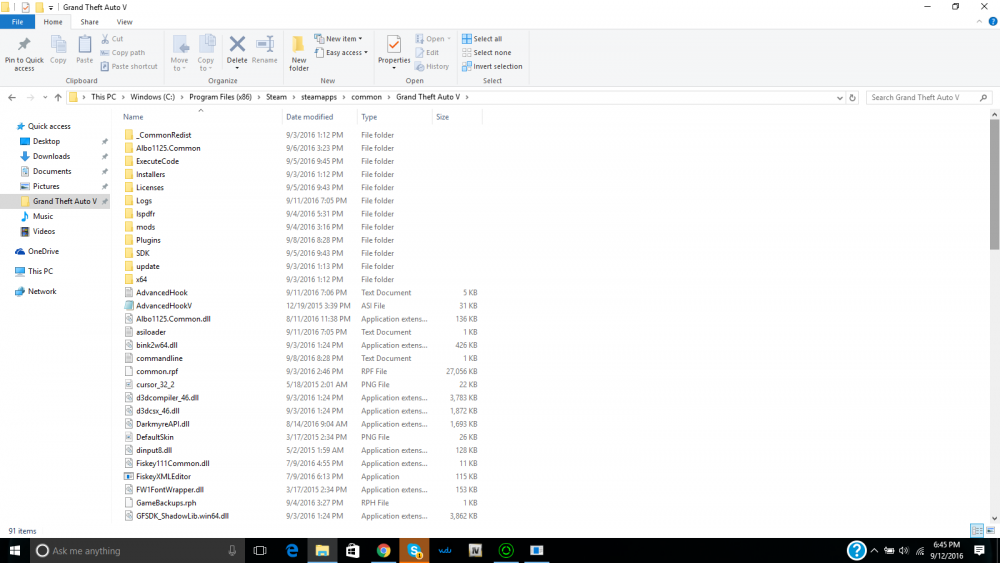Select the common.rpf file
Viewport: 1000px width, 563px height.
(157, 372)
